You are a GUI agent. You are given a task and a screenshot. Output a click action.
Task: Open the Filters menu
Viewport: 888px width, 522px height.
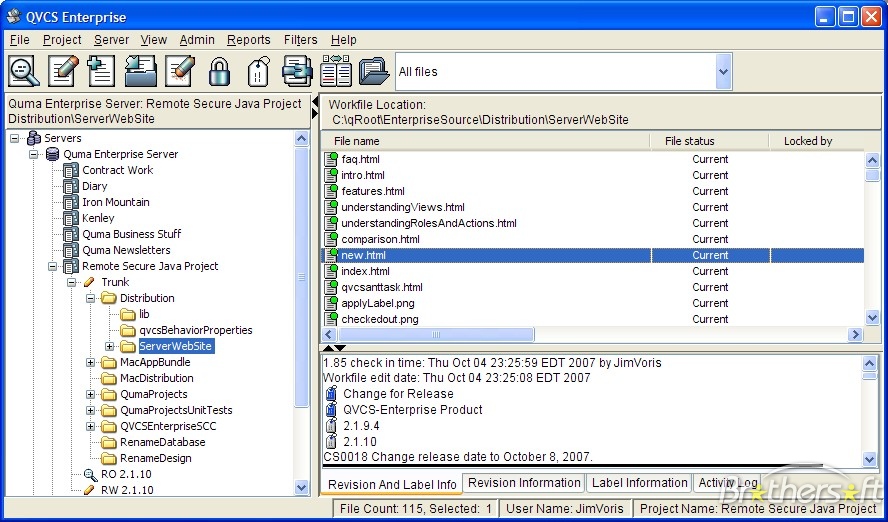click(301, 40)
